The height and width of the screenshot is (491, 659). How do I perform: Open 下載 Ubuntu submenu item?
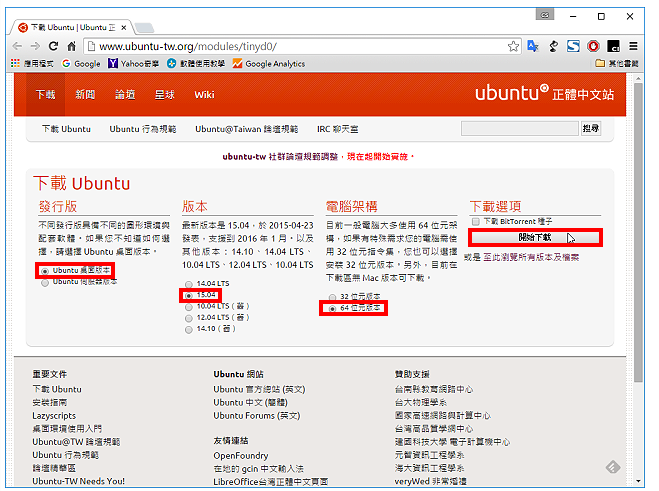[66, 129]
